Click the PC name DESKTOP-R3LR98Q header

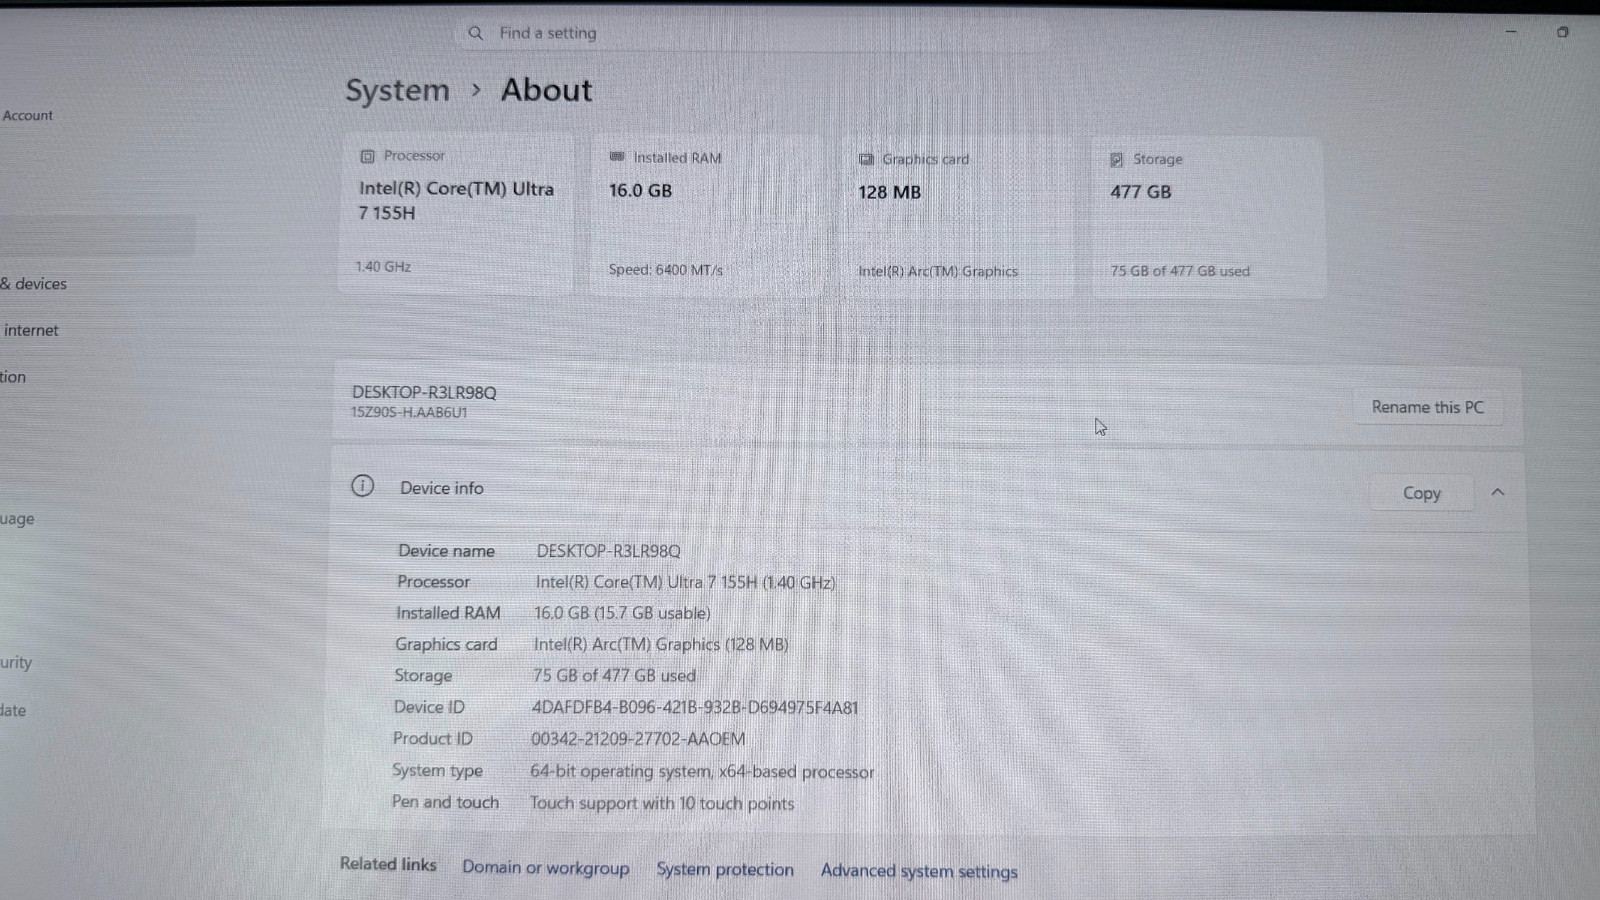(424, 392)
